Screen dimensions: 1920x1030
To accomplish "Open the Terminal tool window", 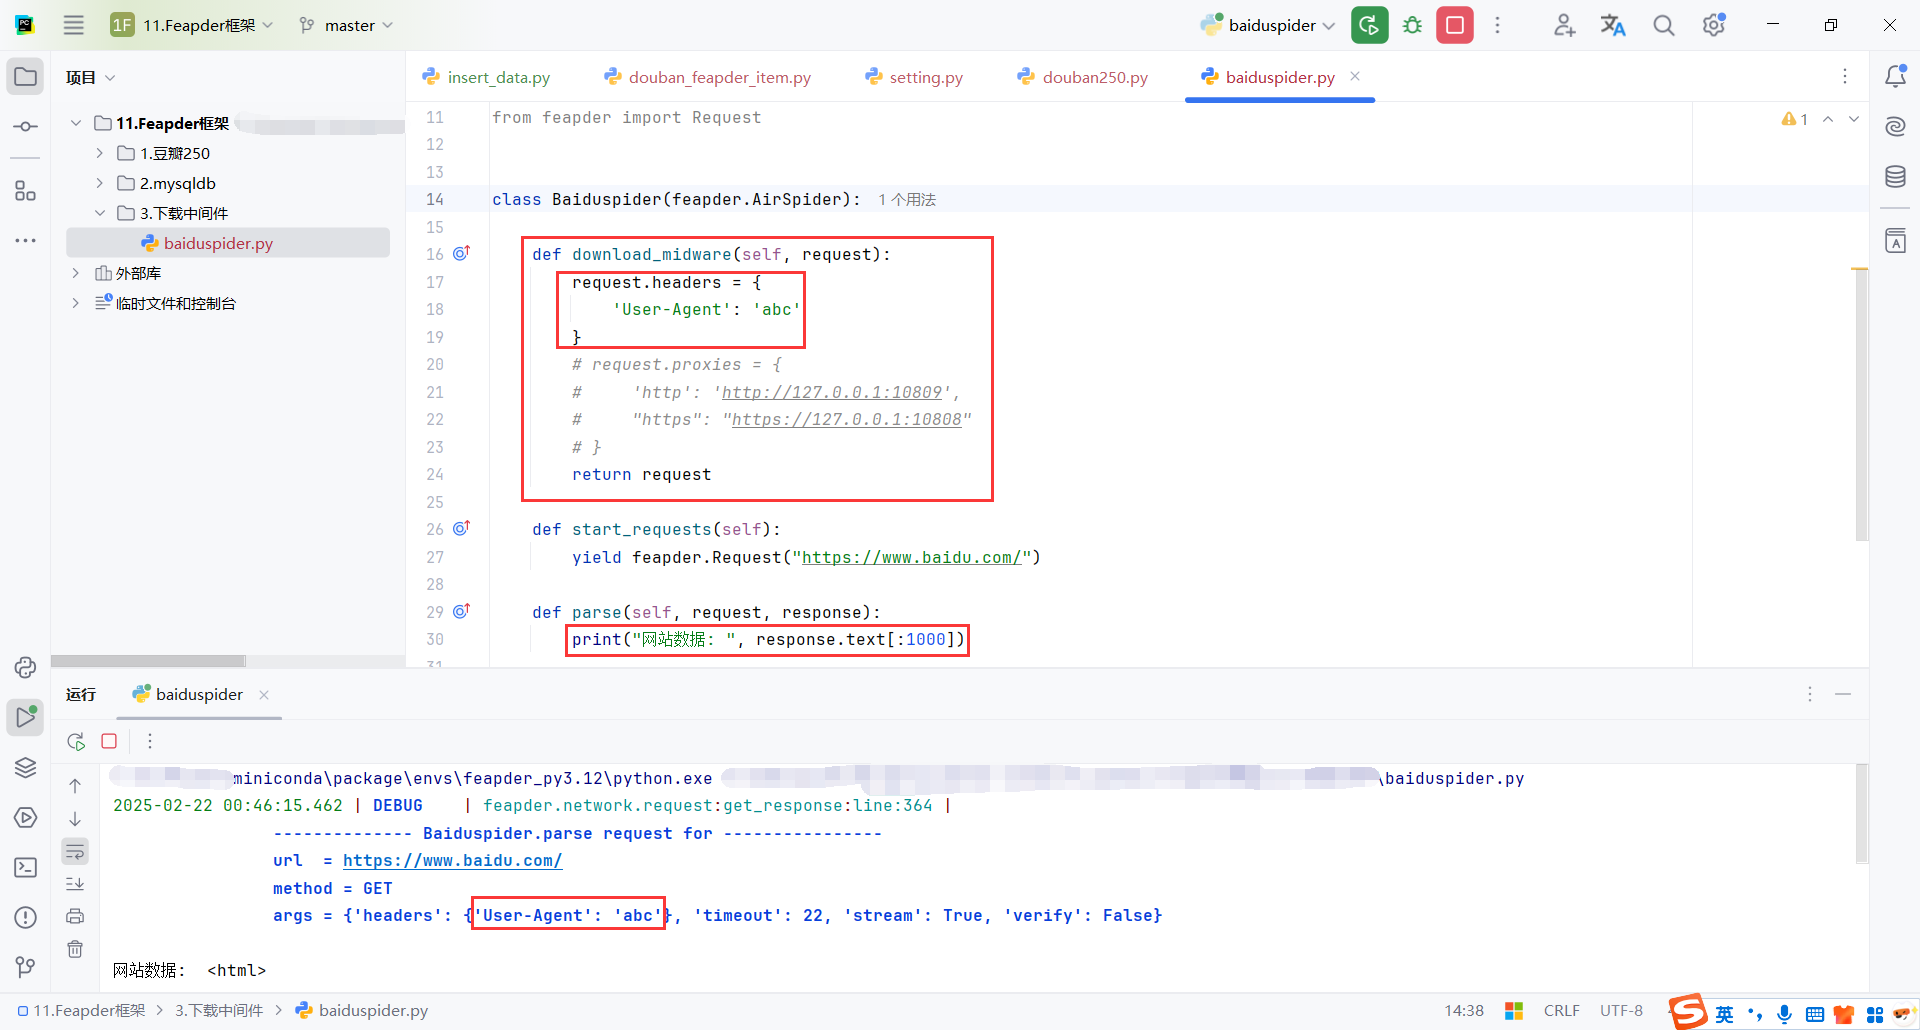I will click(25, 868).
